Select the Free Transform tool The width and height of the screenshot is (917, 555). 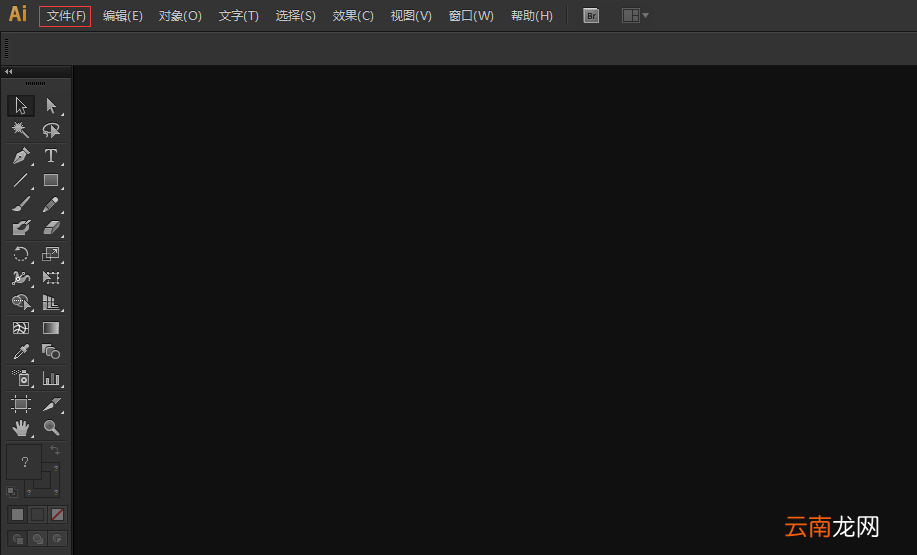[51, 278]
